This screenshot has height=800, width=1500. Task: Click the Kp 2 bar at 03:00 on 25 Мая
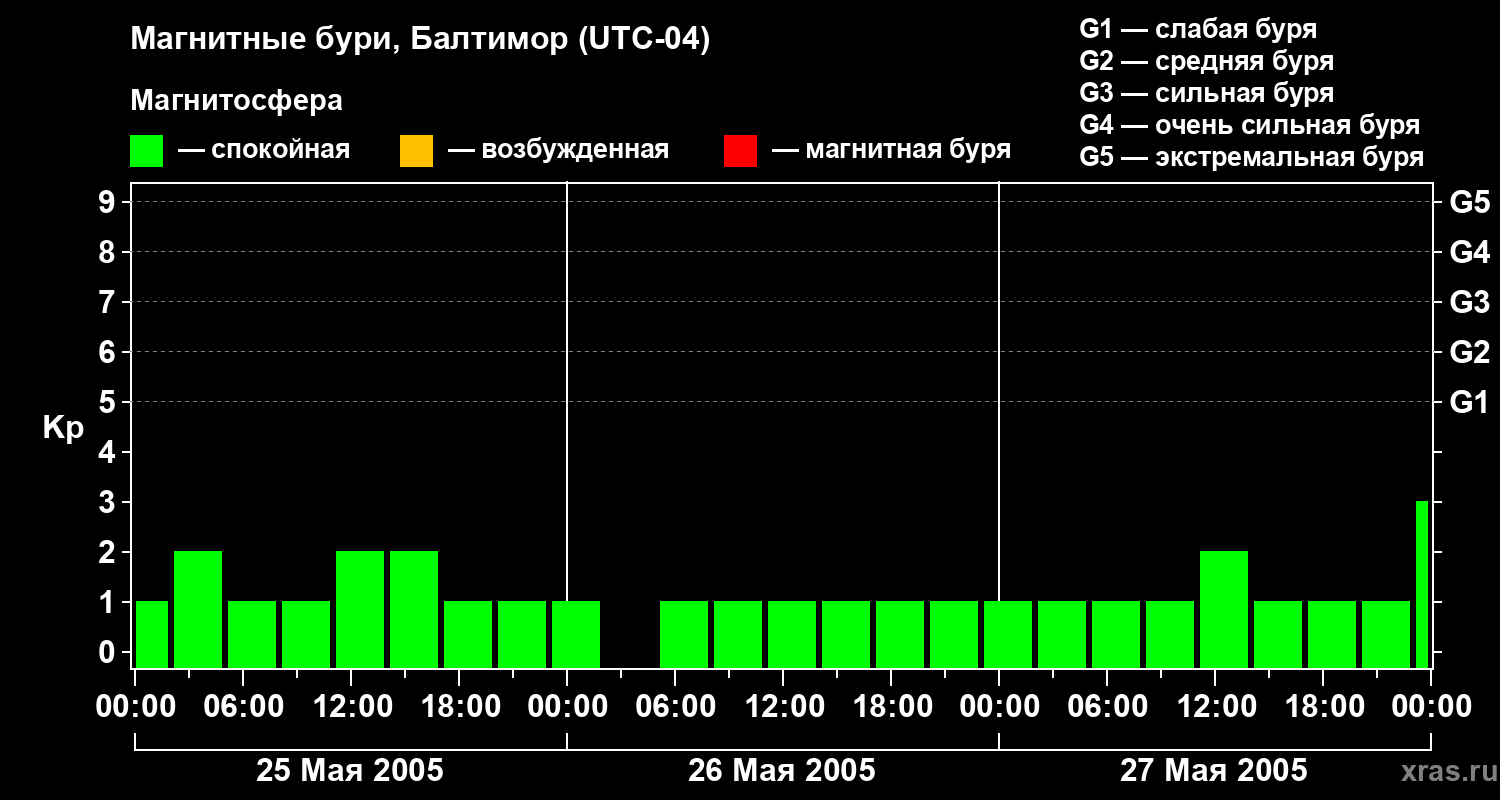click(198, 609)
